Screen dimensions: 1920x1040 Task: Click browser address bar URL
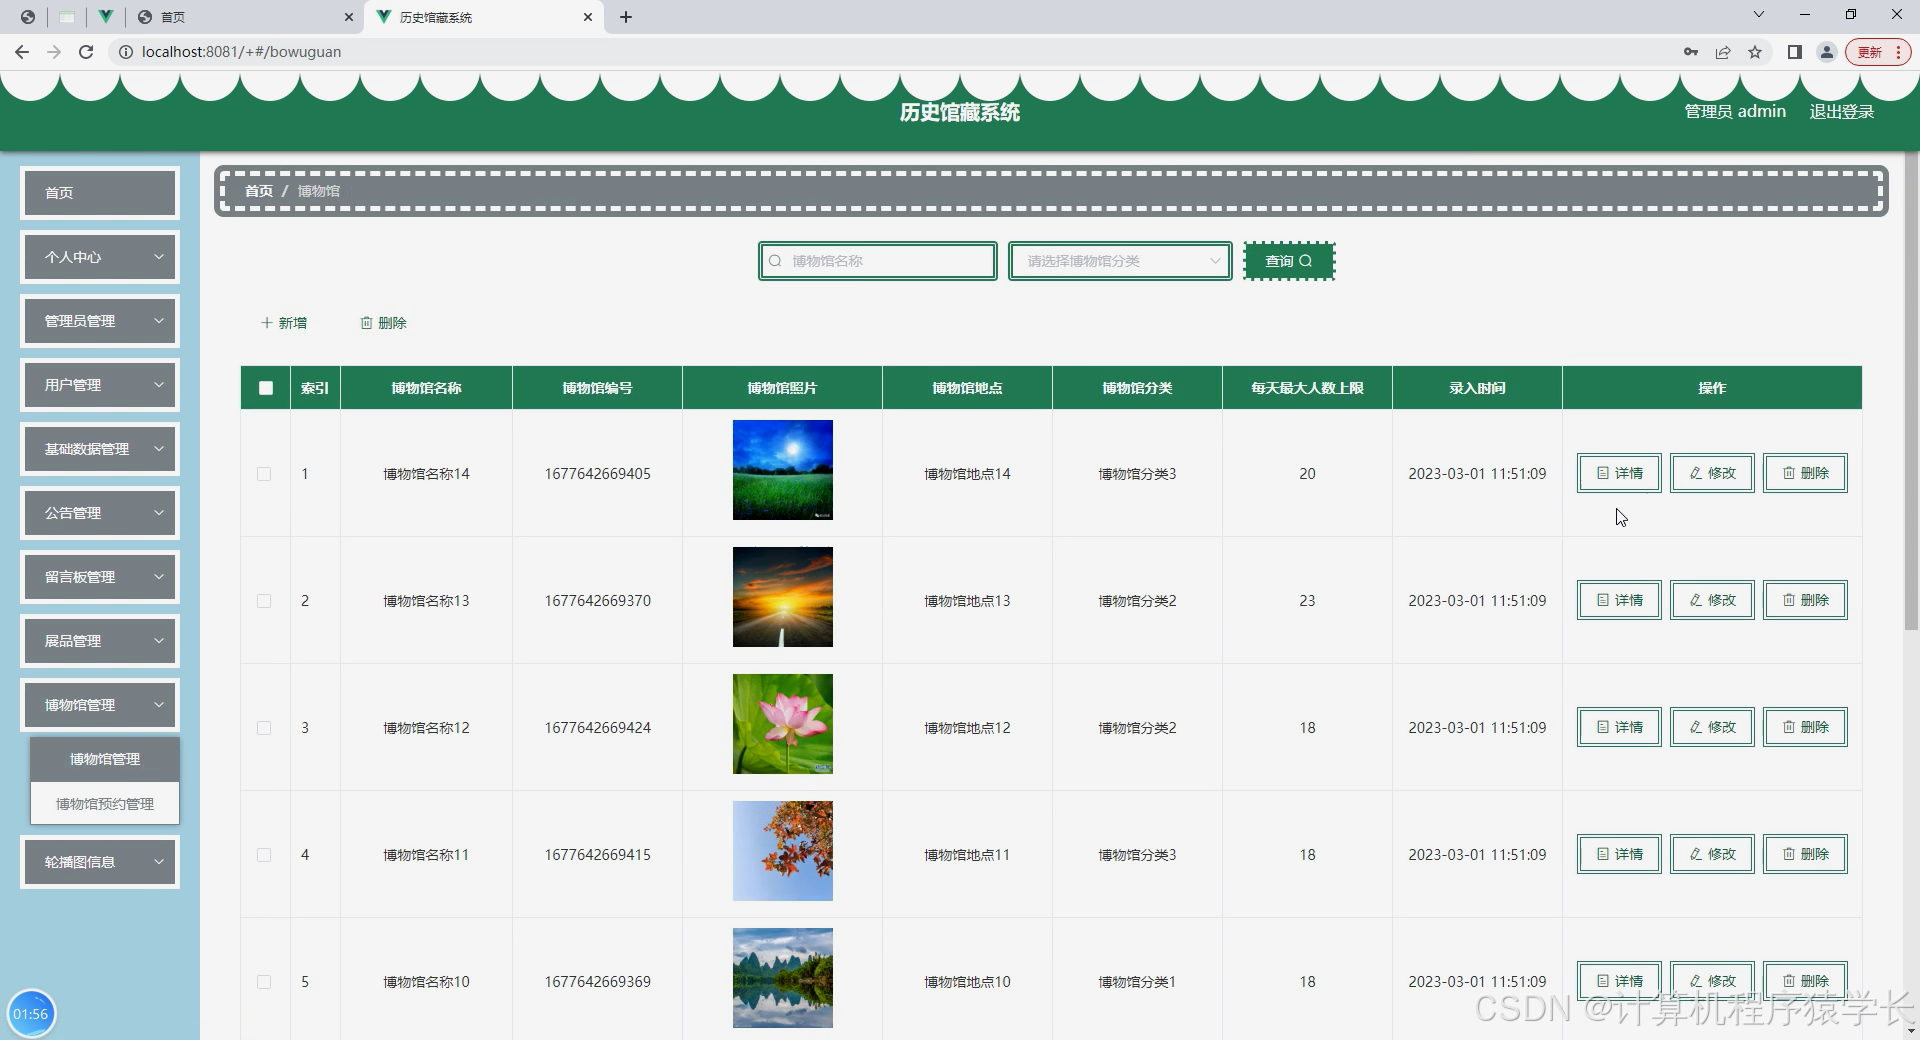coord(241,52)
